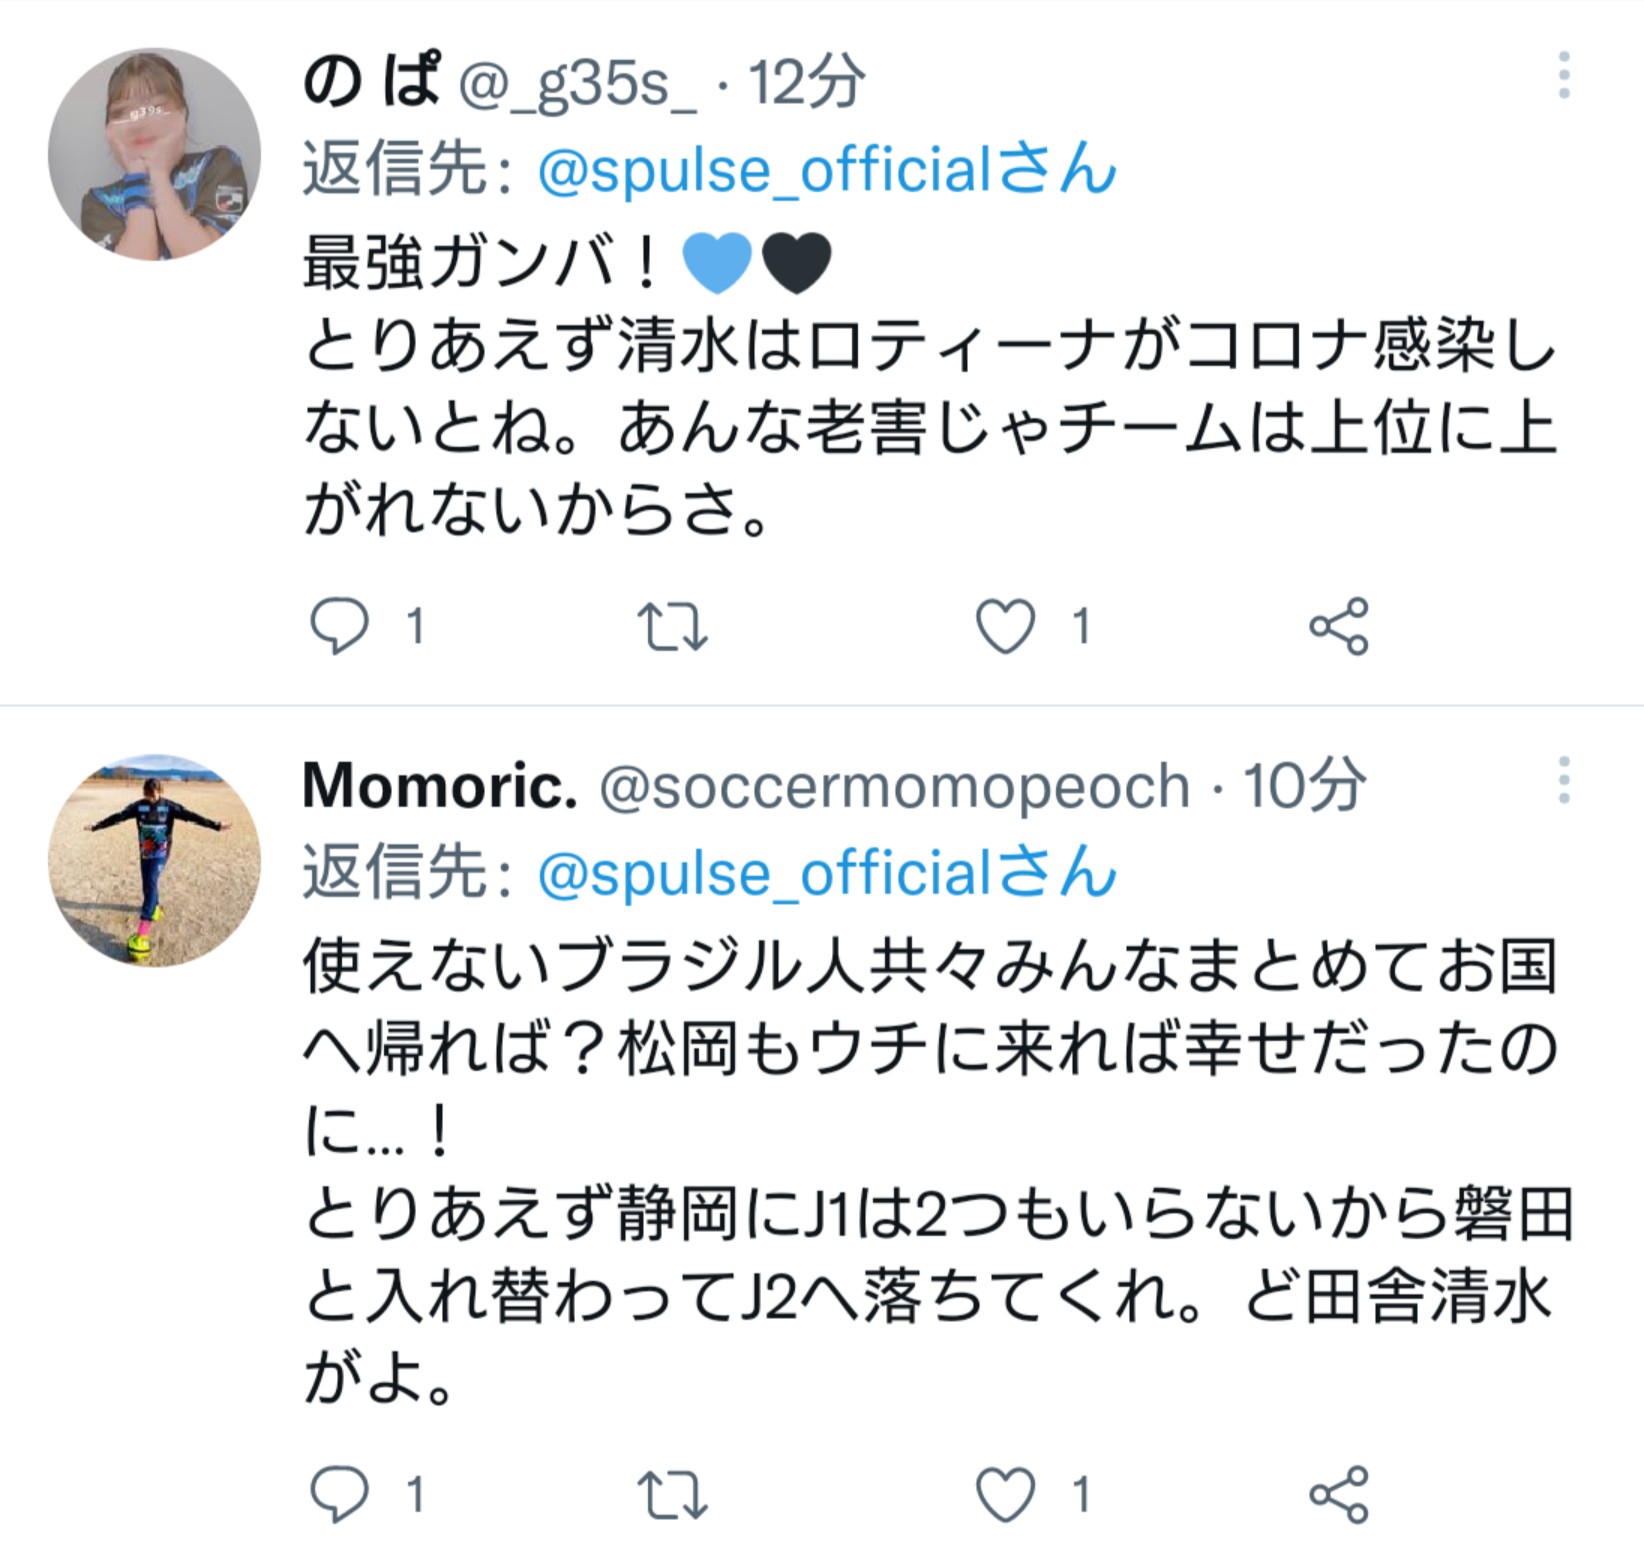The height and width of the screenshot is (1565, 1644).
Task: Share Momoric.'s tweet
Action: [x=1338, y=1495]
